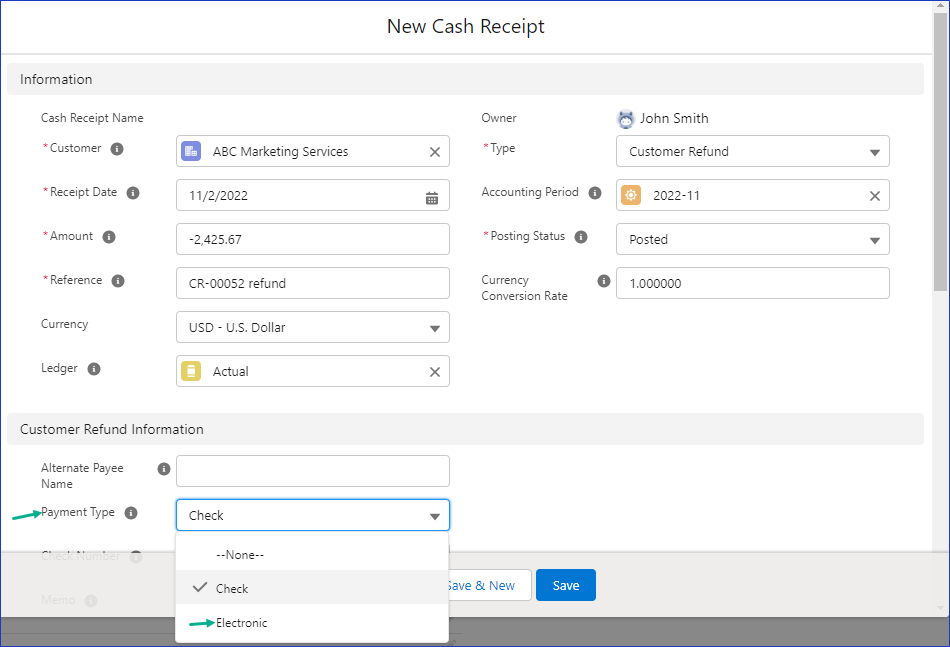Select --None-- in Payment Type list
Image resolution: width=950 pixels, height=647 pixels.
tap(312, 554)
